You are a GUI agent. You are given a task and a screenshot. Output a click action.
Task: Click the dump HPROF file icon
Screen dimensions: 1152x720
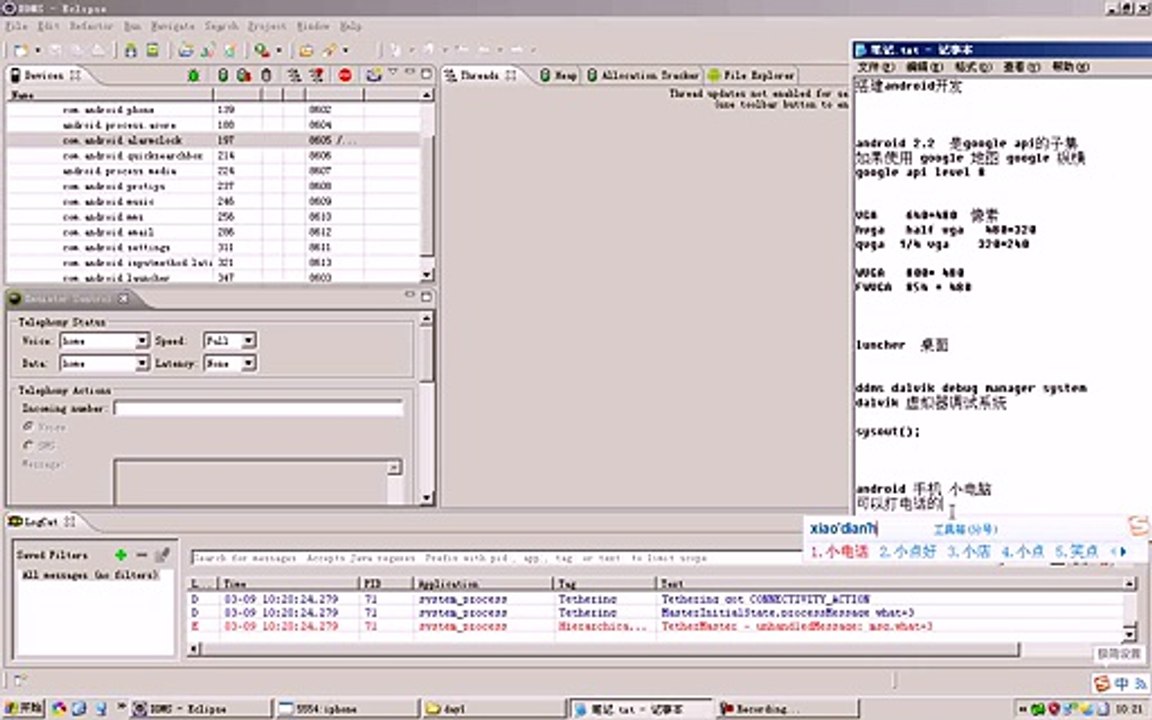(244, 75)
